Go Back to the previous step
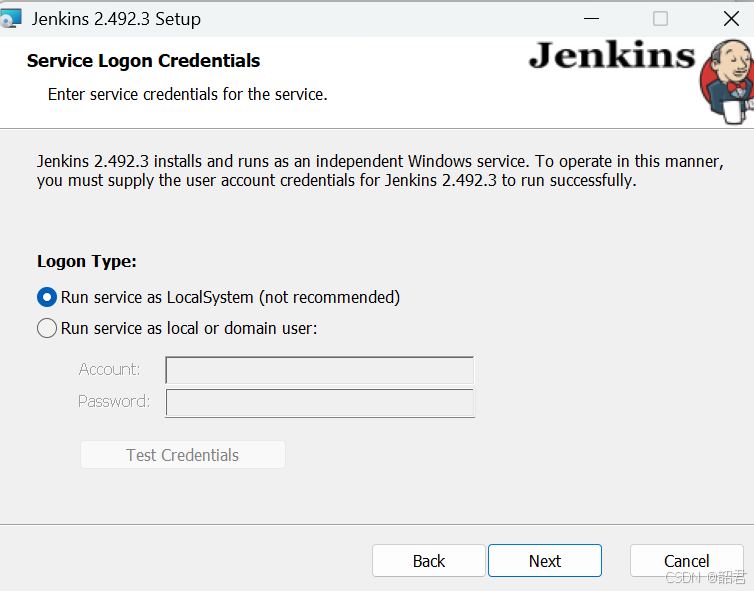The width and height of the screenshot is (754, 591). click(428, 561)
